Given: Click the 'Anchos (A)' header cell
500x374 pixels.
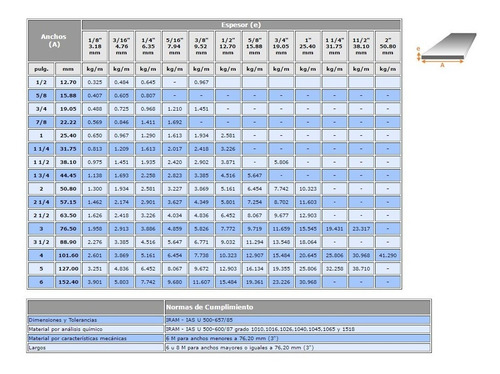Looking at the screenshot, I should [54, 40].
